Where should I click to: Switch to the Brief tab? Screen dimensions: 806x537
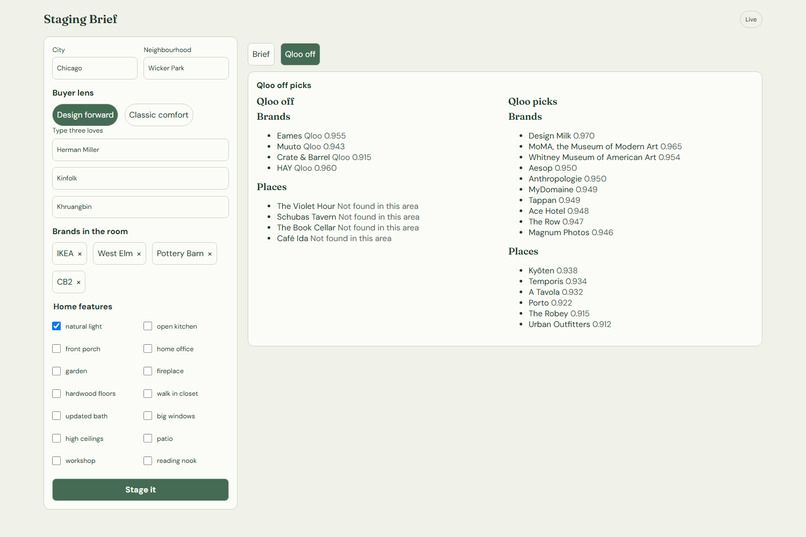point(261,54)
